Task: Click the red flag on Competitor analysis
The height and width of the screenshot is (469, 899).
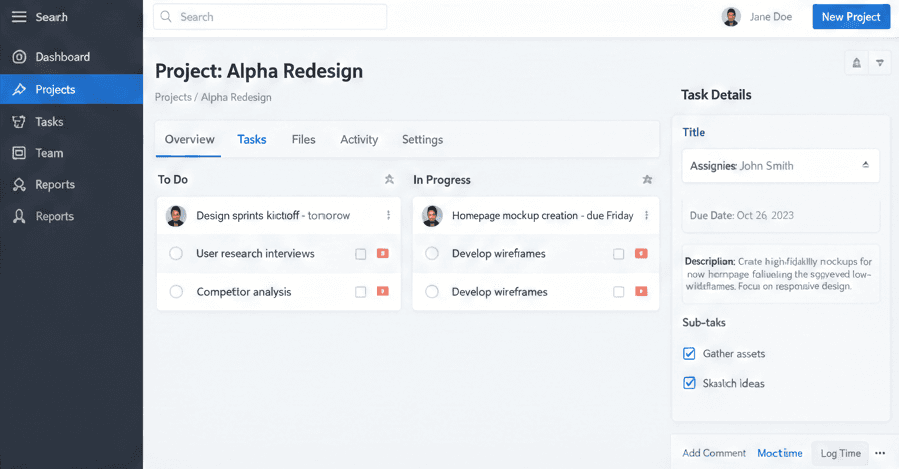Action: click(x=382, y=292)
